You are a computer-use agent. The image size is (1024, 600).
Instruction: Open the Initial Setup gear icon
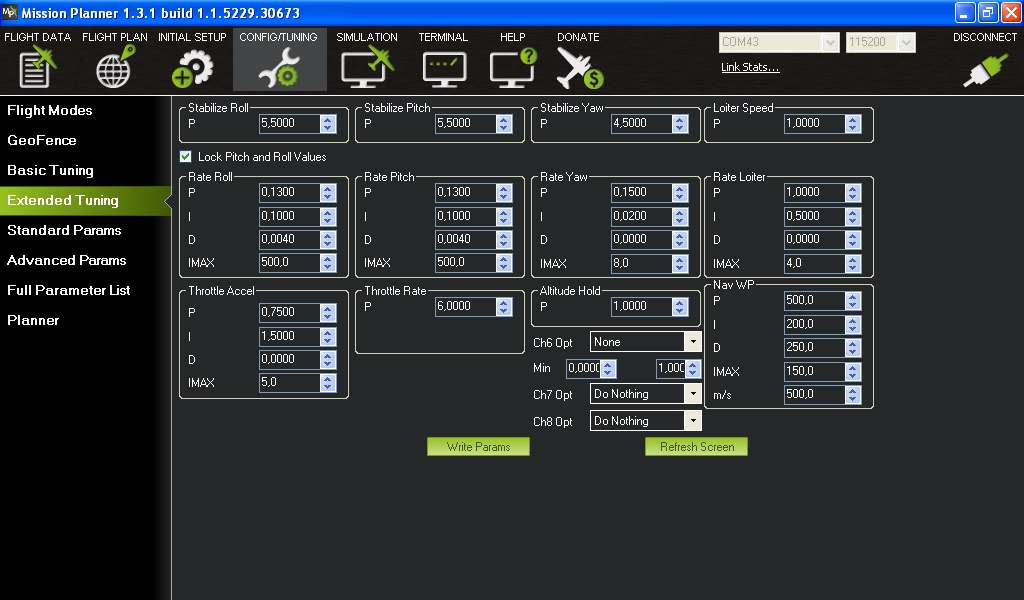click(x=192, y=68)
